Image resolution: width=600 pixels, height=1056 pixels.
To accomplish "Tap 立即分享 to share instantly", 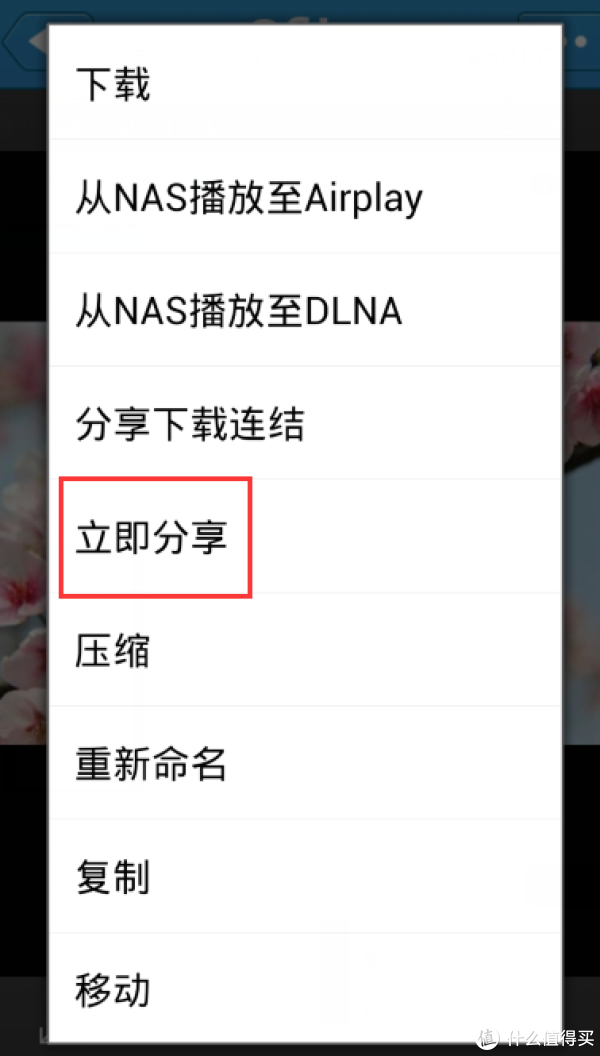I will 304,537.
